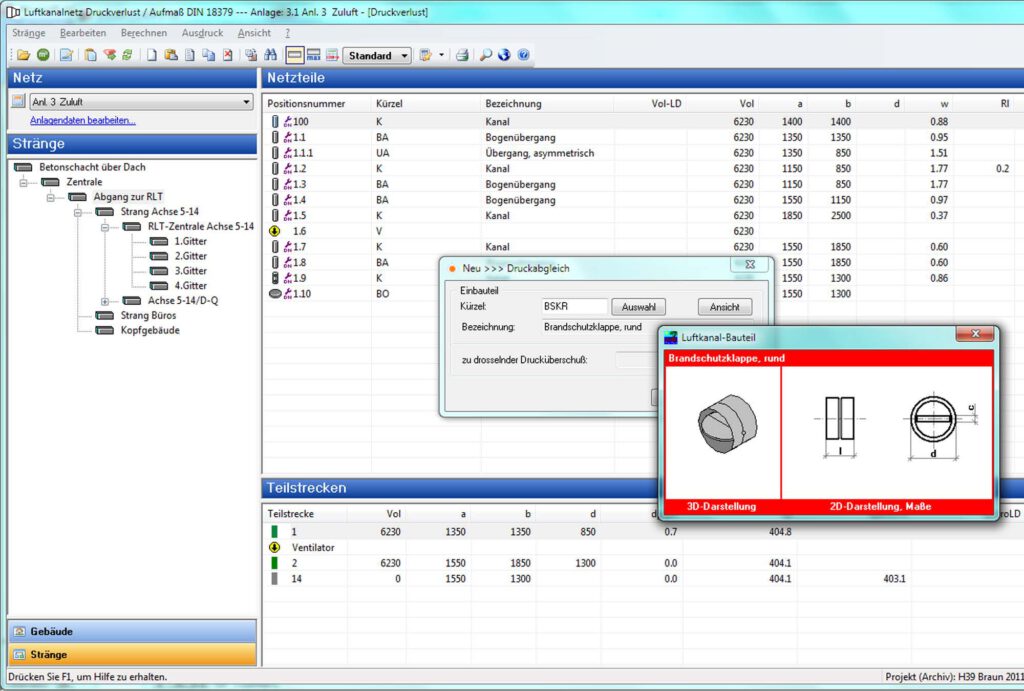Open the Ausdruck menu

202,33
